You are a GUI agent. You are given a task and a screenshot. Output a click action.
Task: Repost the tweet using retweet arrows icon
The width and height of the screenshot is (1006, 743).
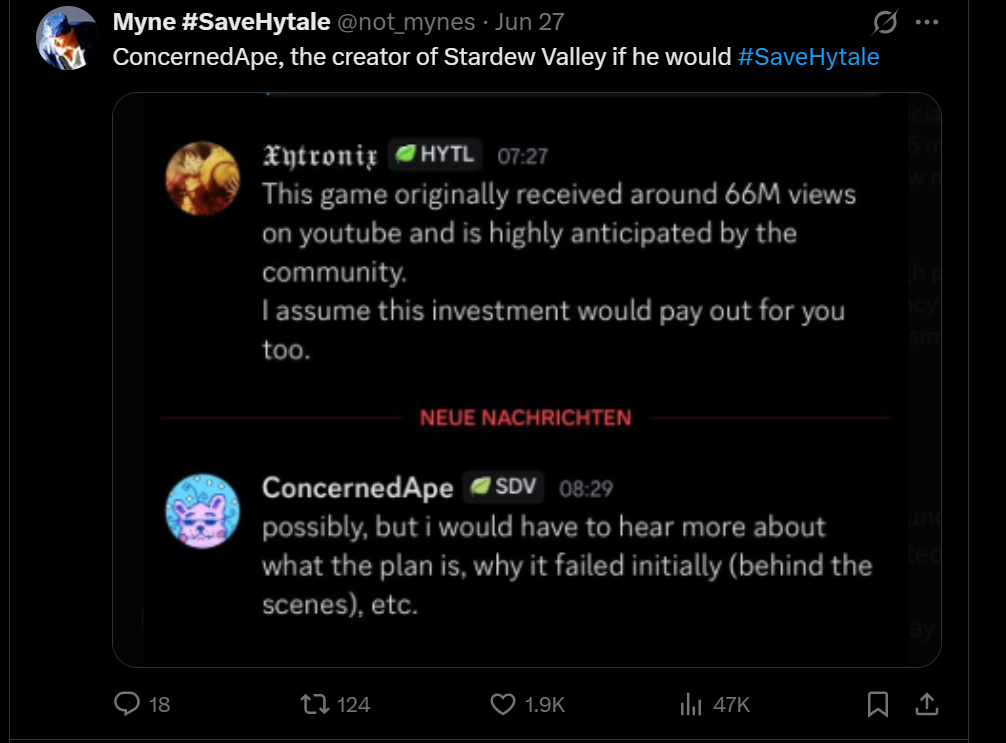pyautogui.click(x=314, y=705)
